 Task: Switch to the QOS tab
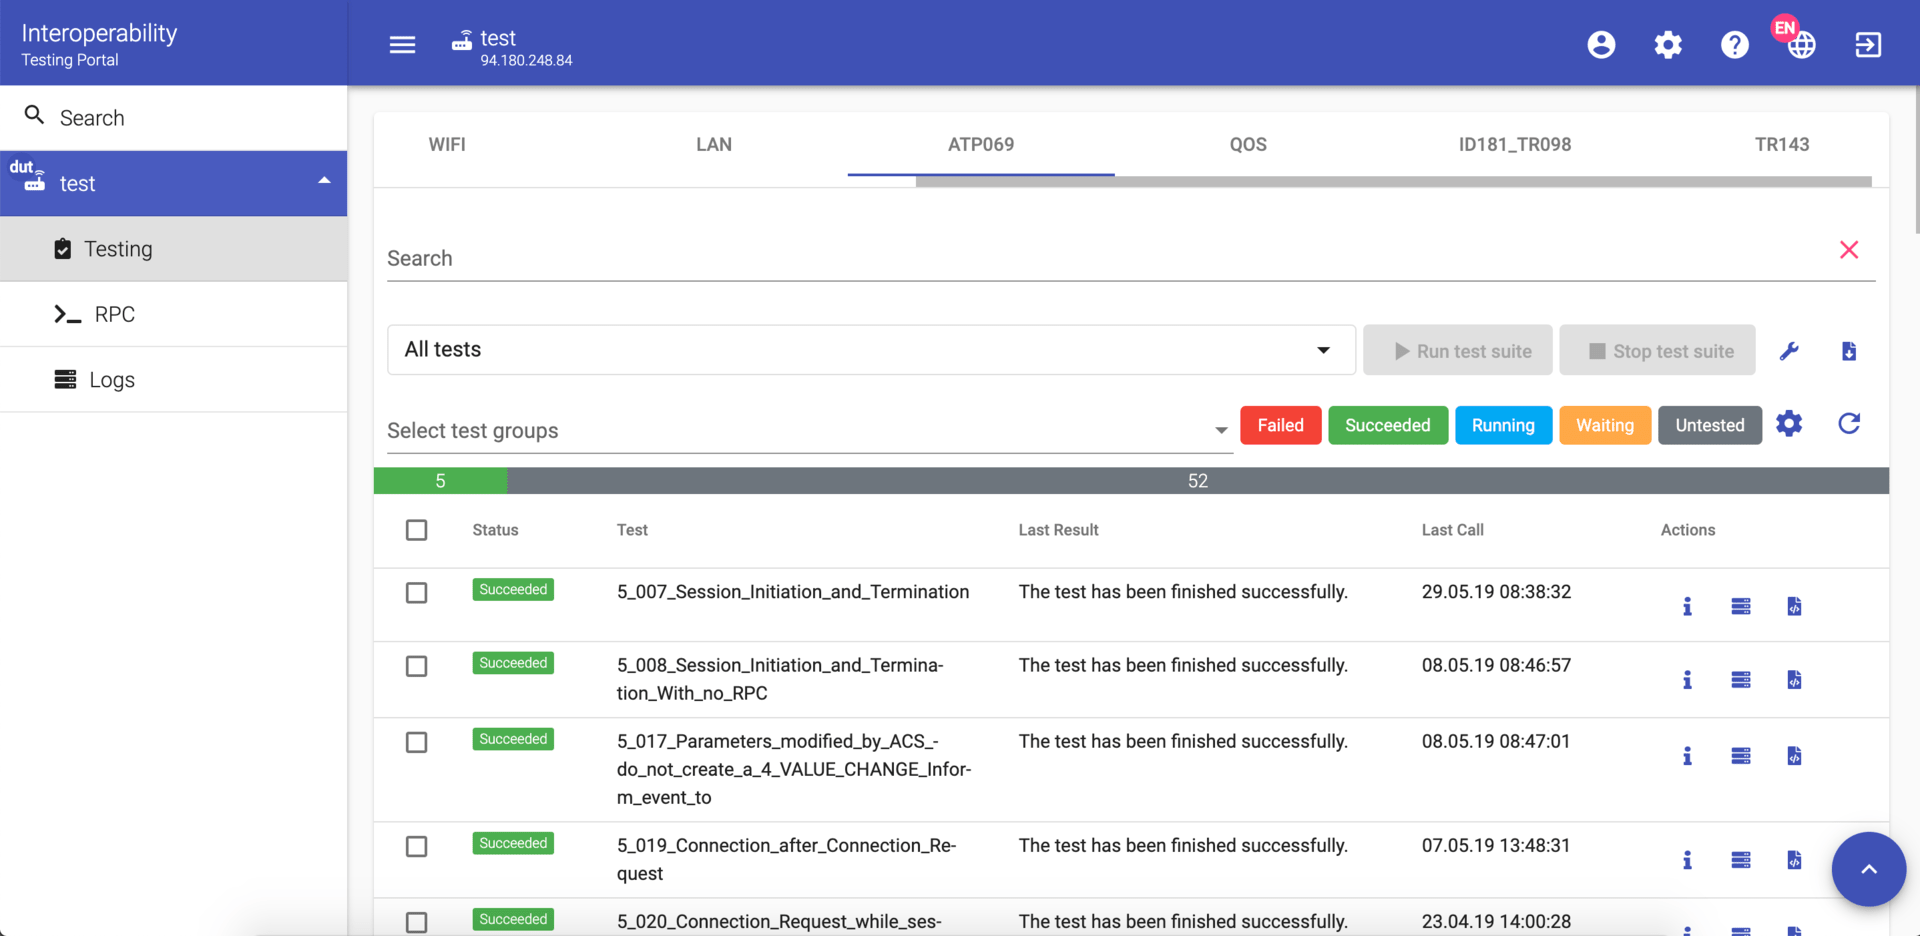click(1248, 144)
